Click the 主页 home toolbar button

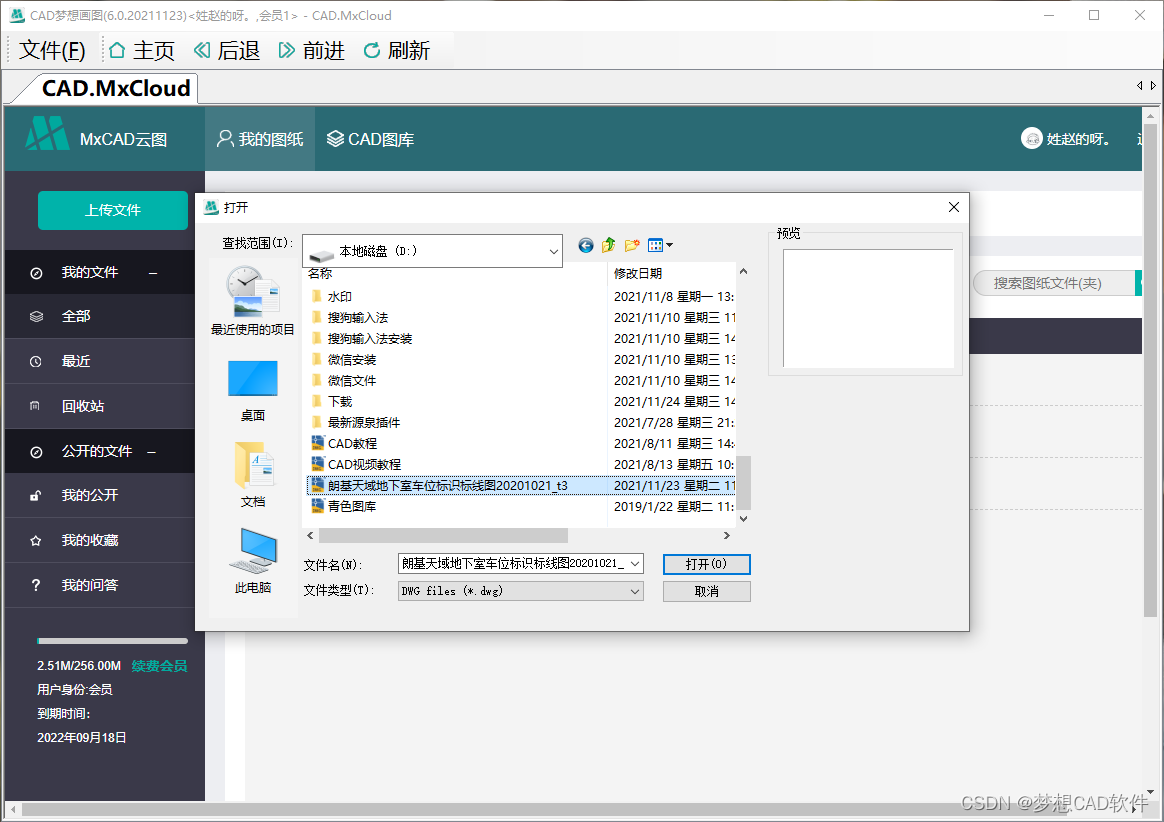click(142, 50)
